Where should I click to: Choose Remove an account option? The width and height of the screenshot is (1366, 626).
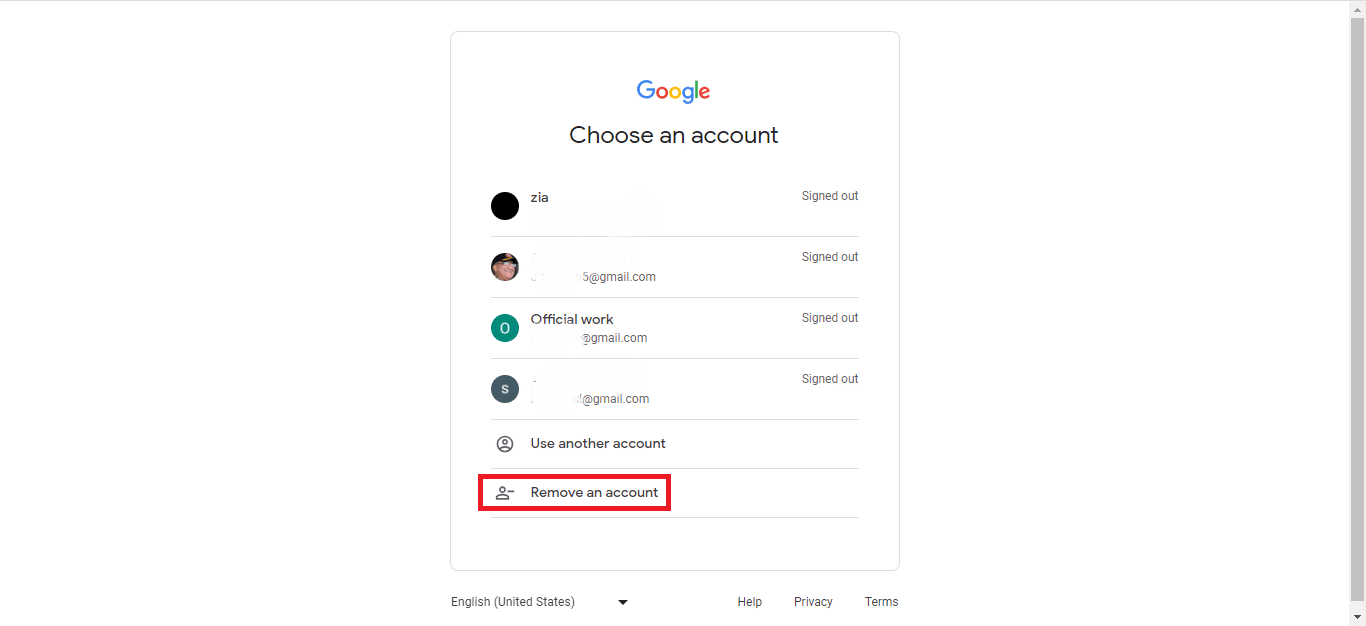pos(594,493)
